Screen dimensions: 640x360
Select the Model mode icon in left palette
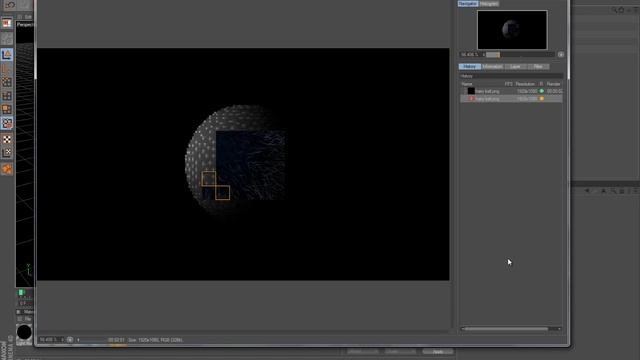click(x=7, y=23)
